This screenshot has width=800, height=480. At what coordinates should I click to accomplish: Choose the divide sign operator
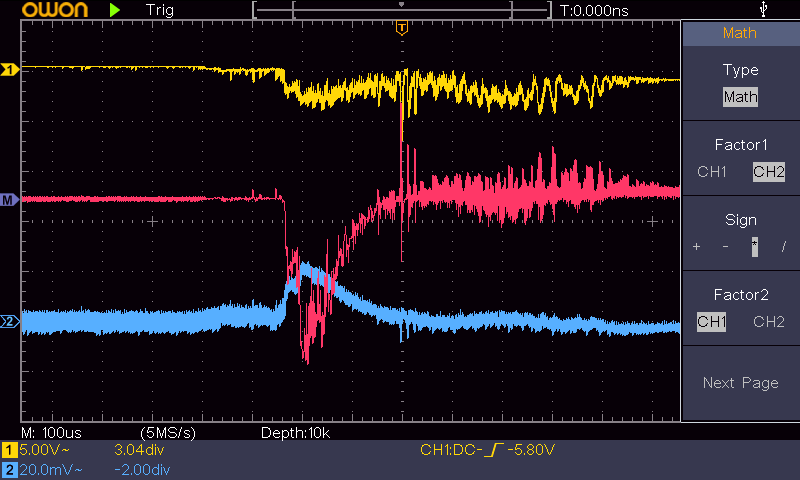(783, 246)
